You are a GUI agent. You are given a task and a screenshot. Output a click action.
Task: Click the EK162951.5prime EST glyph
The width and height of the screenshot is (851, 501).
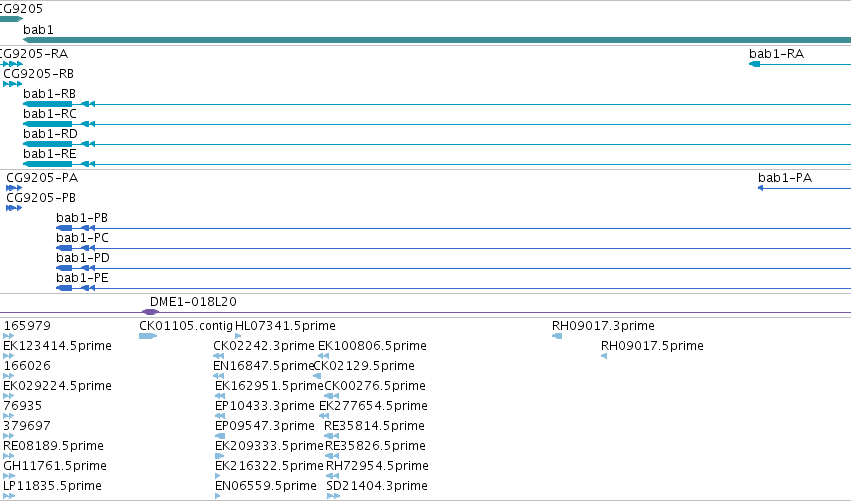tap(220, 397)
